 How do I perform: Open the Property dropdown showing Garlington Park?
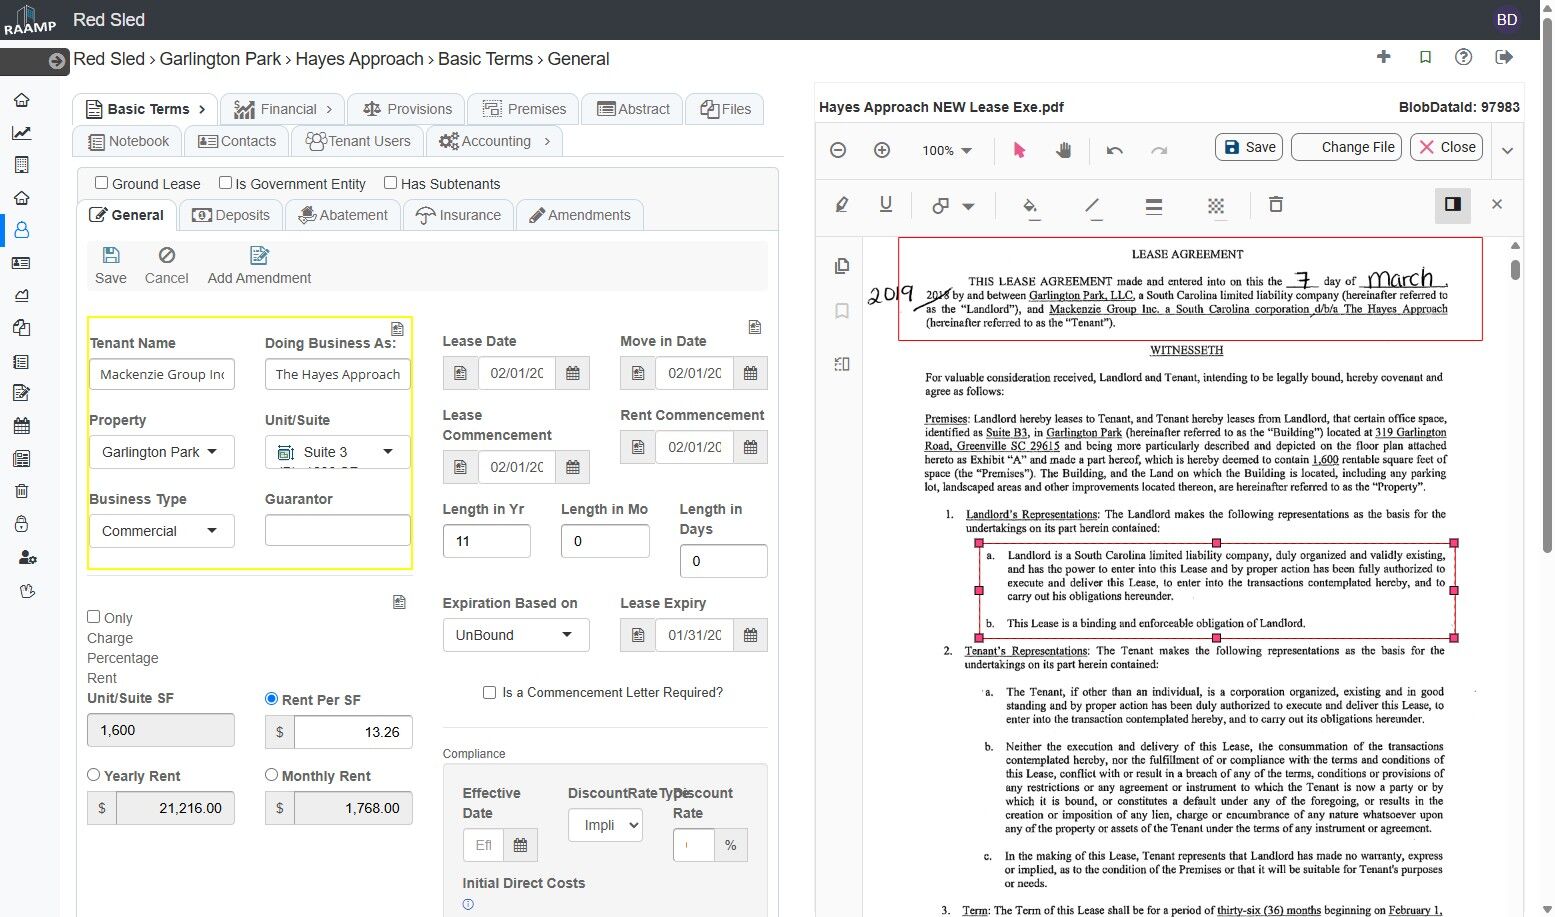(x=161, y=452)
